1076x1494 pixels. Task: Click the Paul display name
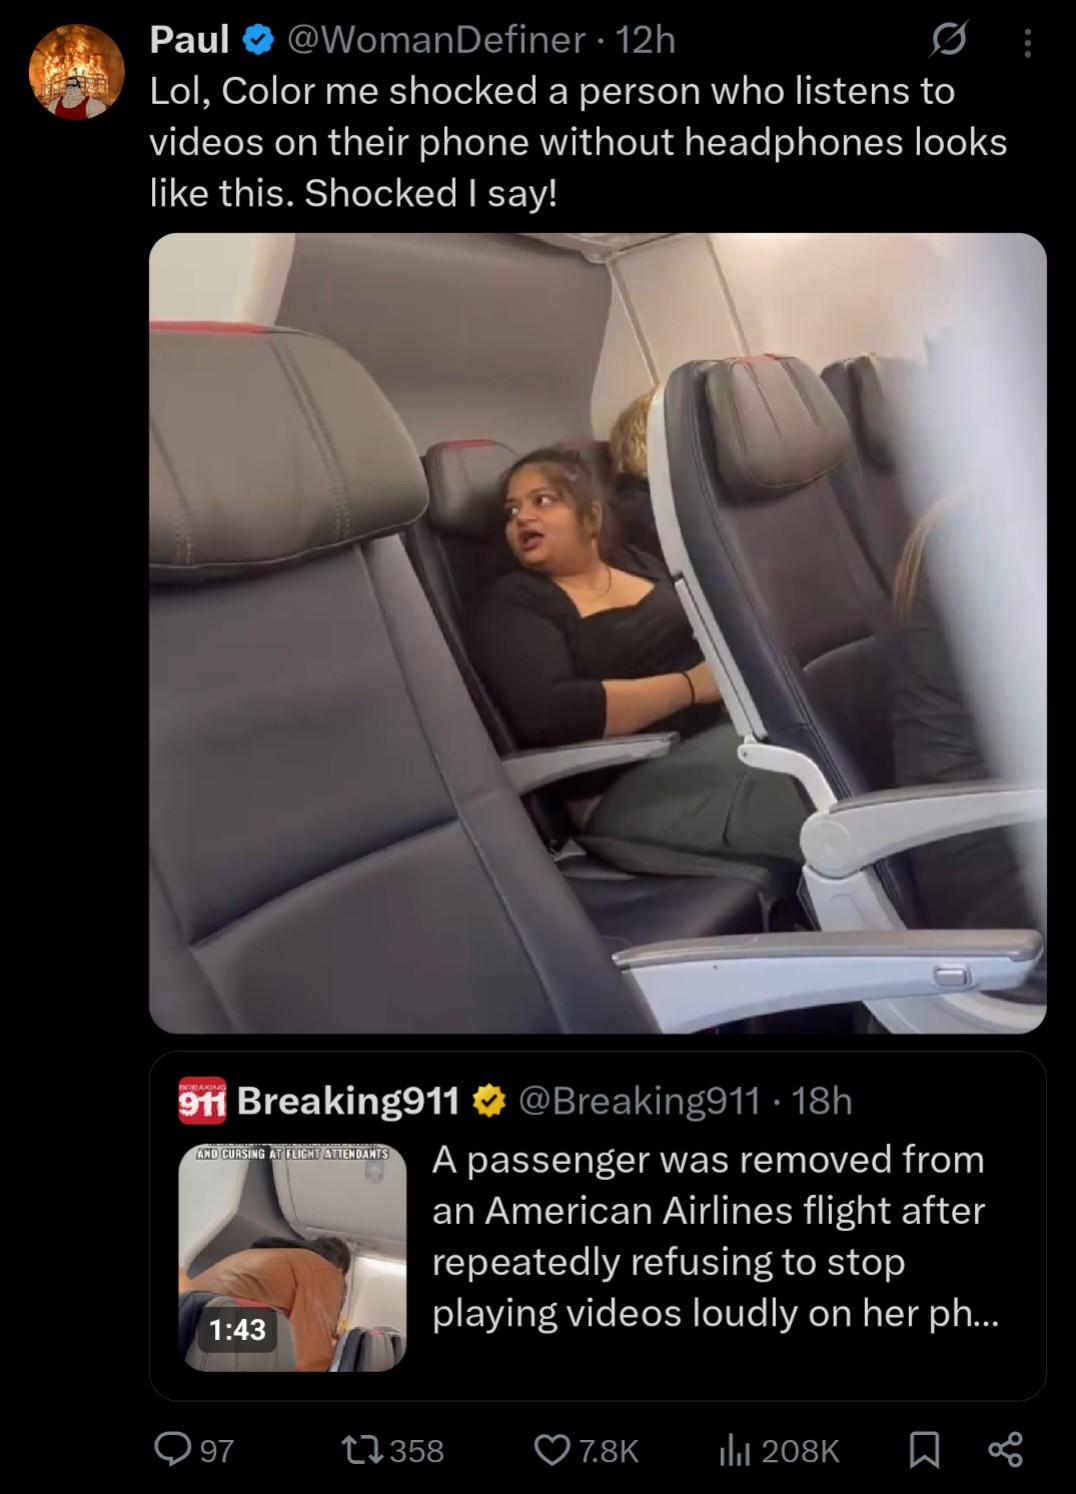[x=190, y=40]
